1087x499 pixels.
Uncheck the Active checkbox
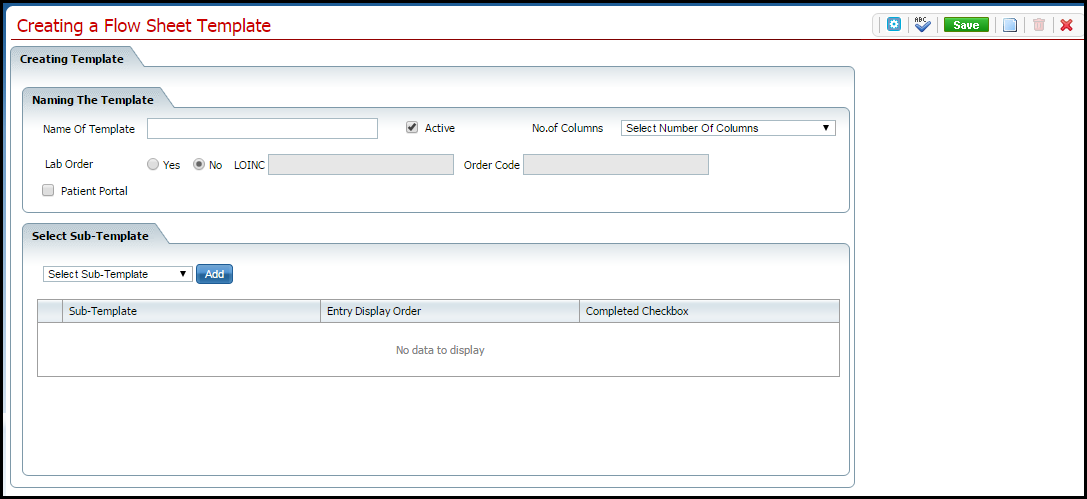(x=412, y=128)
